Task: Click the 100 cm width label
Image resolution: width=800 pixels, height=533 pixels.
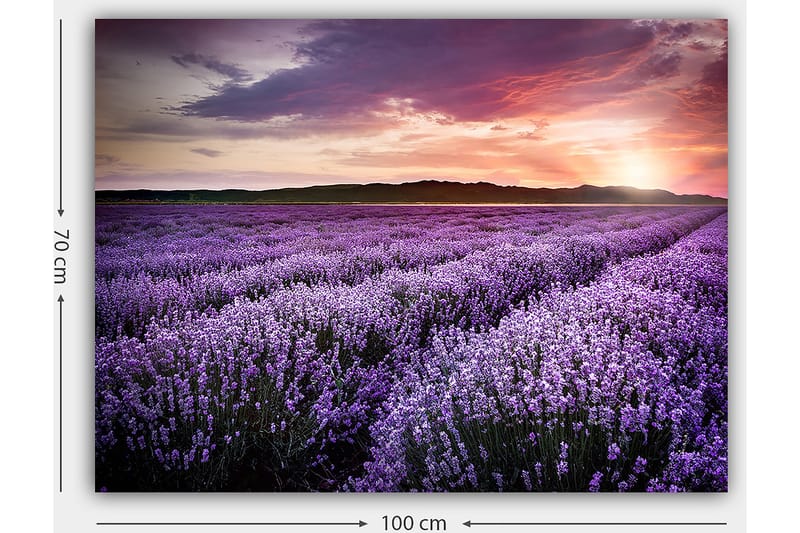Action: 413,523
